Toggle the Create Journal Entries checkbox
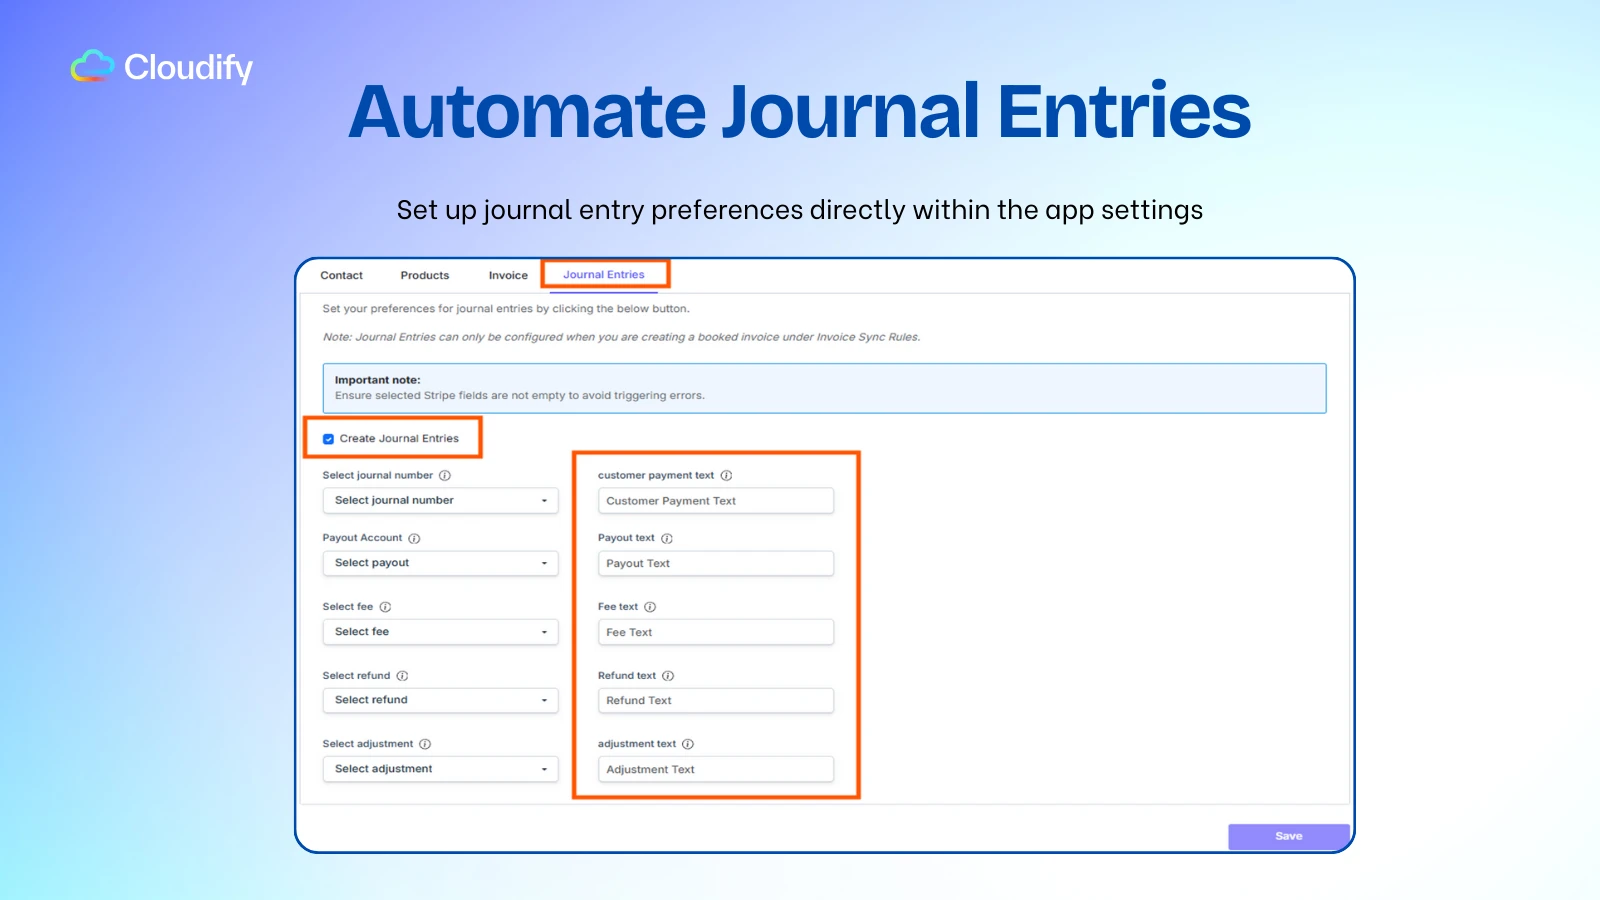Viewport: 1600px width, 900px height. (328, 439)
